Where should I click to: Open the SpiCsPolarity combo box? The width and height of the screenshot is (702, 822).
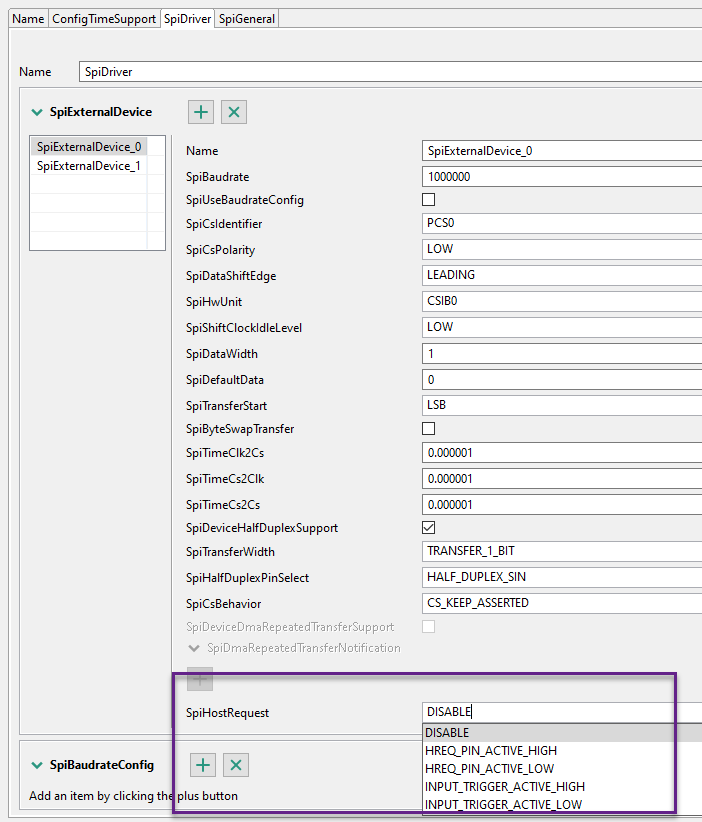[x=560, y=249]
